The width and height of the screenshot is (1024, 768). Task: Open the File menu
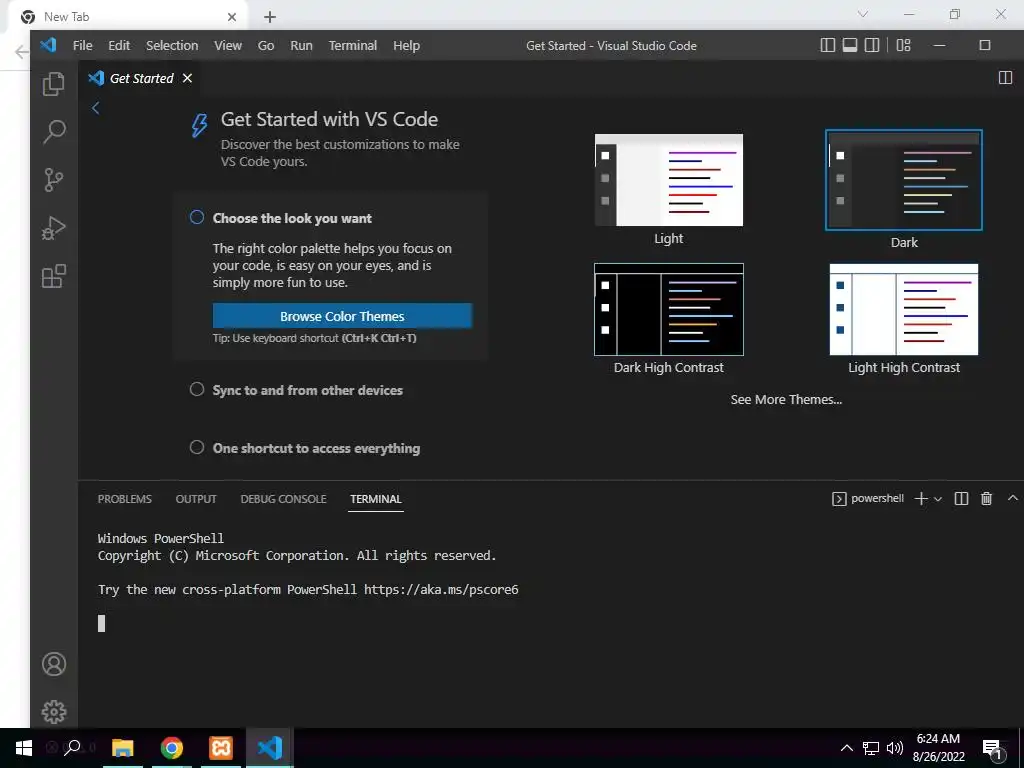tap(82, 46)
